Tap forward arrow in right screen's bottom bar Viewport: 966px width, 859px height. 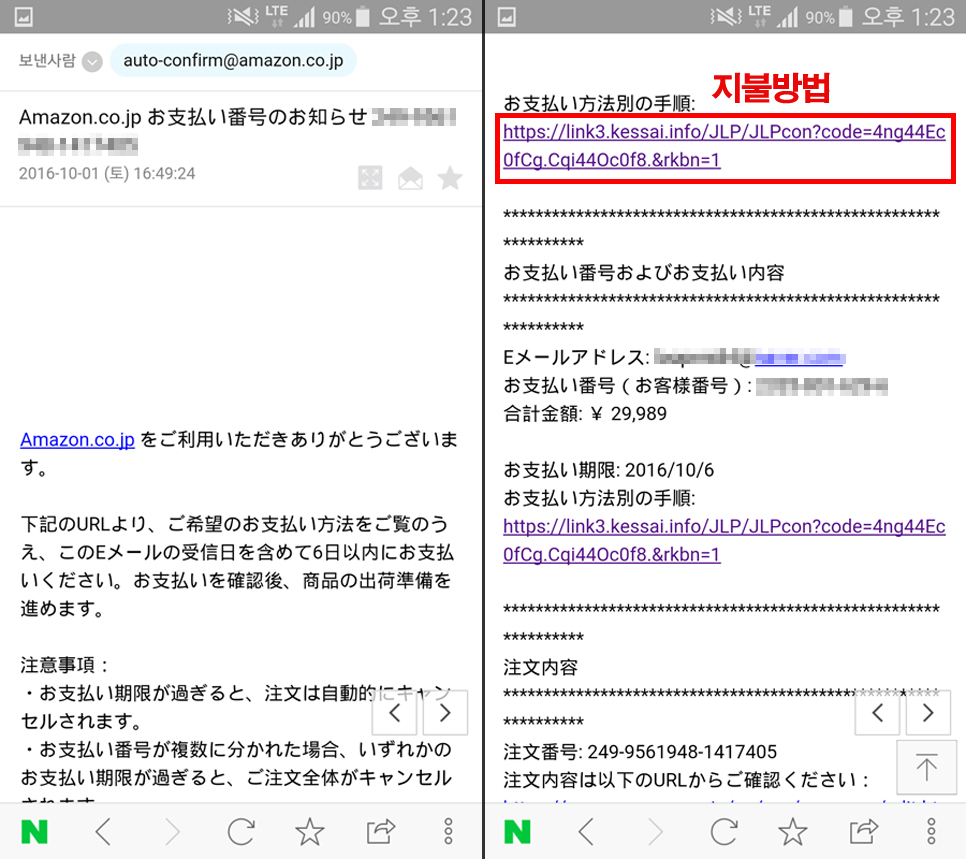(656, 832)
